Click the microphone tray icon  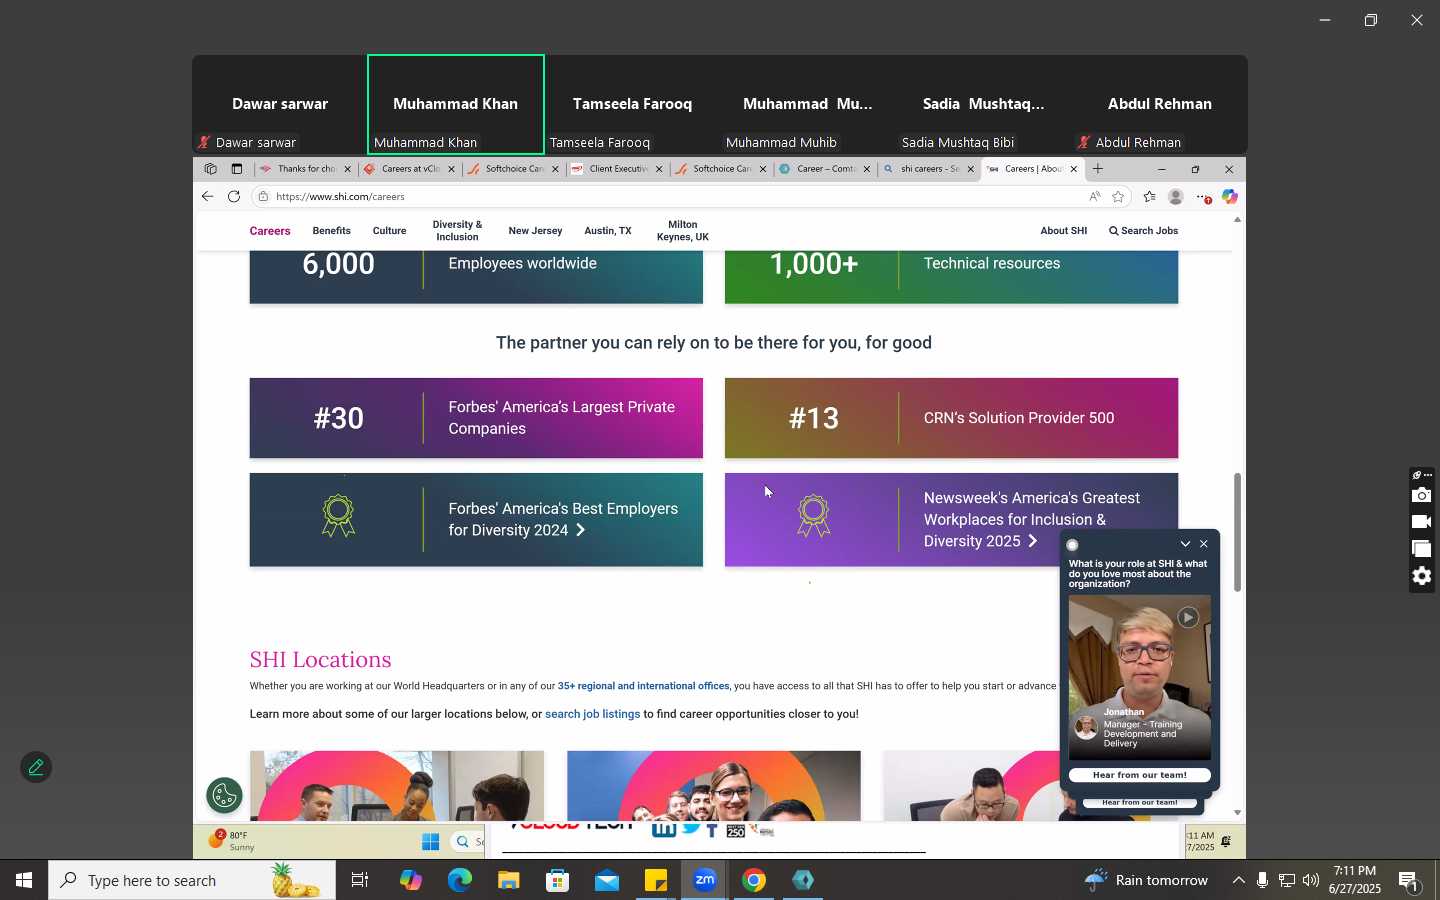(1262, 880)
